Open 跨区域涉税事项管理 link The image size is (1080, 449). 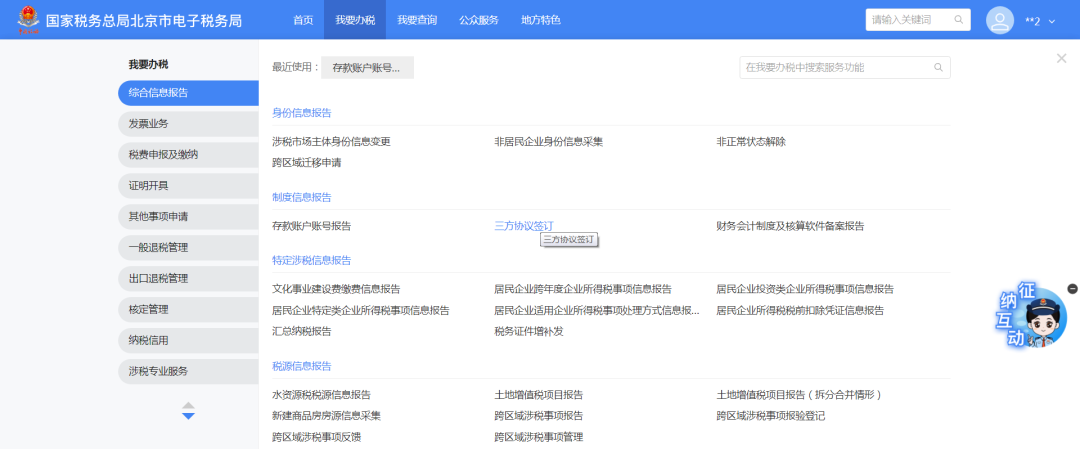coord(539,437)
